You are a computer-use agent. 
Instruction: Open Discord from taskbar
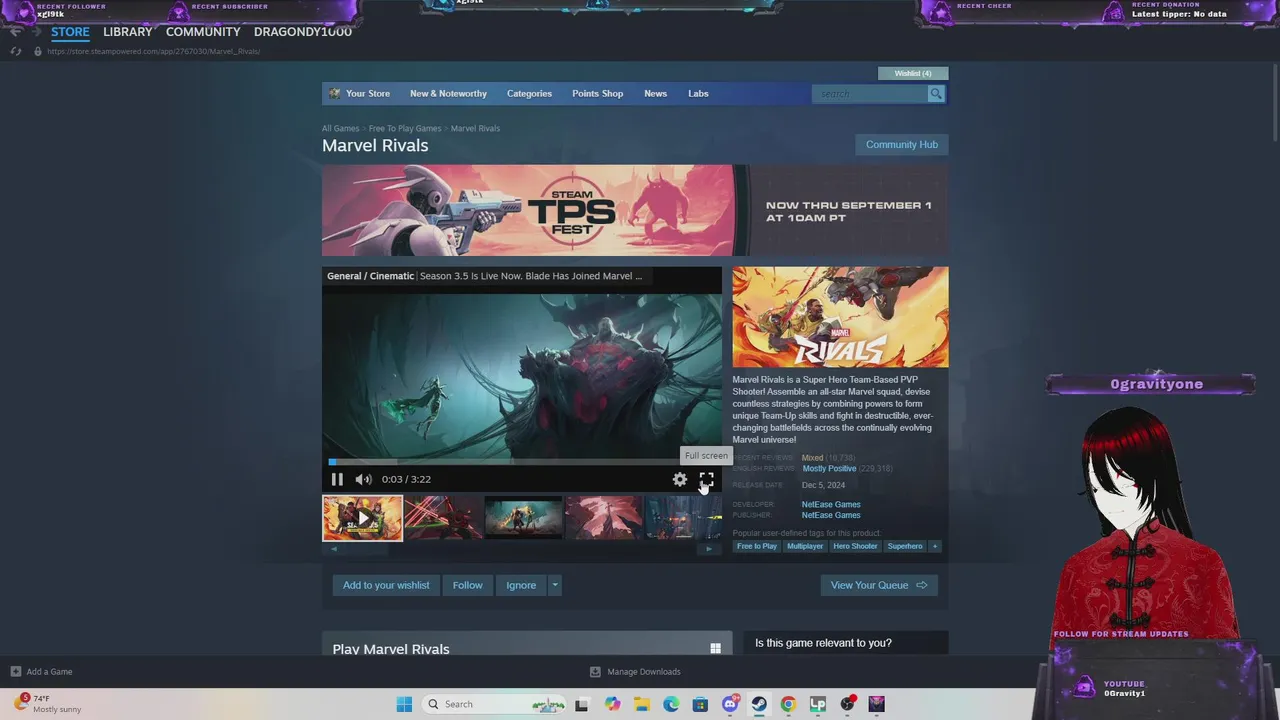coord(730,704)
